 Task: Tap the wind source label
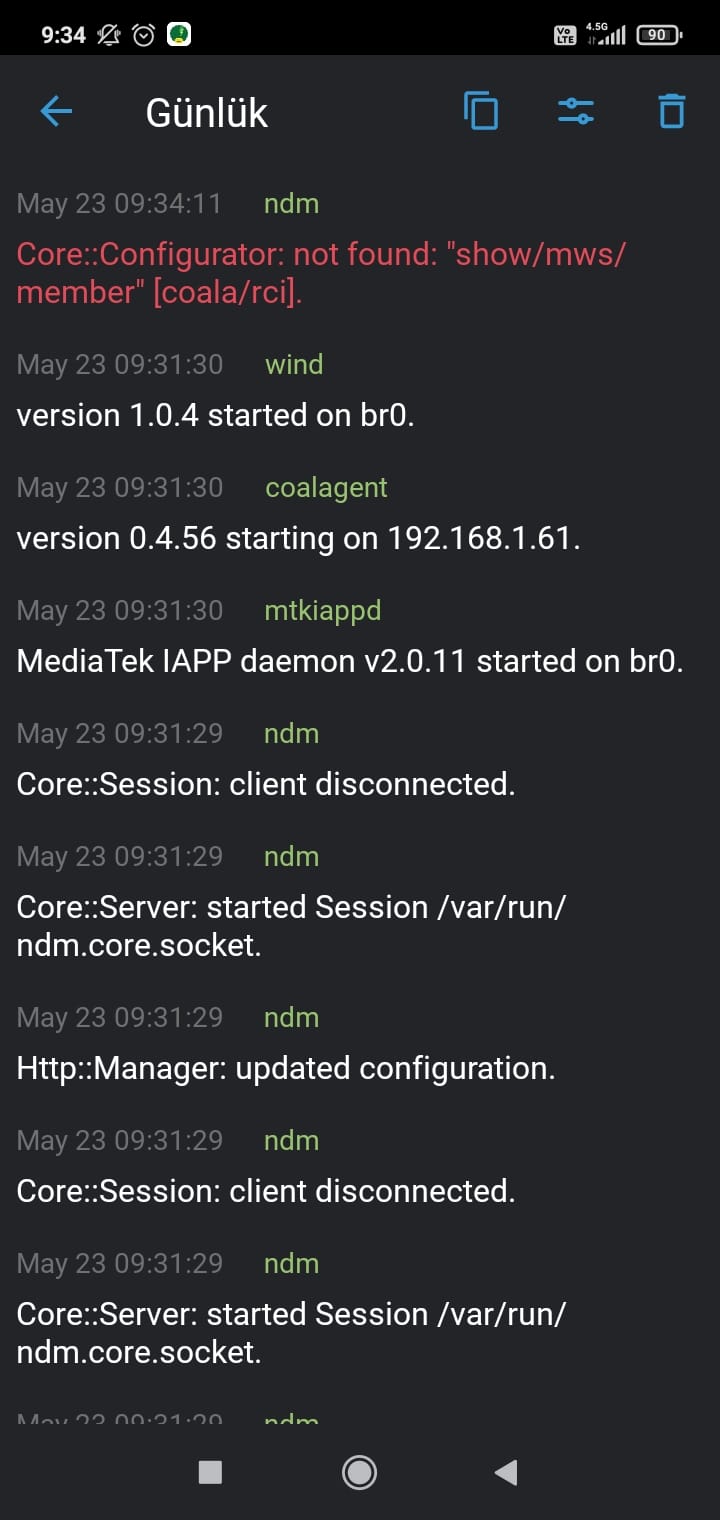coord(294,364)
